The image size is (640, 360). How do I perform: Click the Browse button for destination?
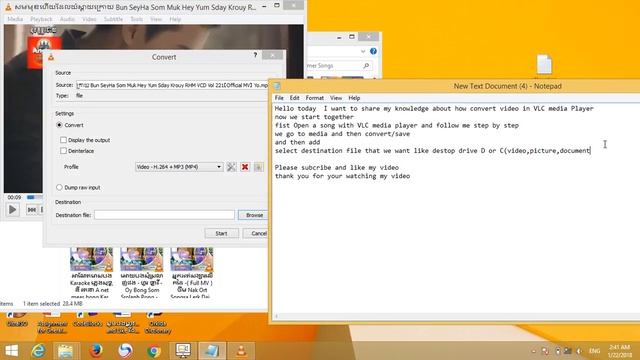tap(253, 215)
